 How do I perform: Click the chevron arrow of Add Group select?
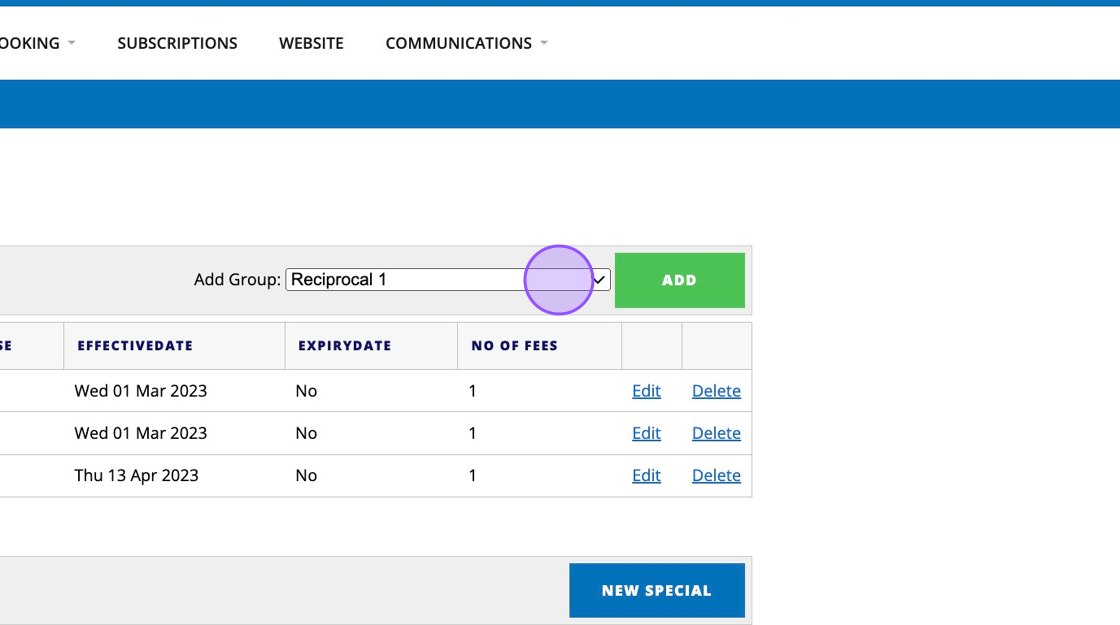[x=599, y=279]
